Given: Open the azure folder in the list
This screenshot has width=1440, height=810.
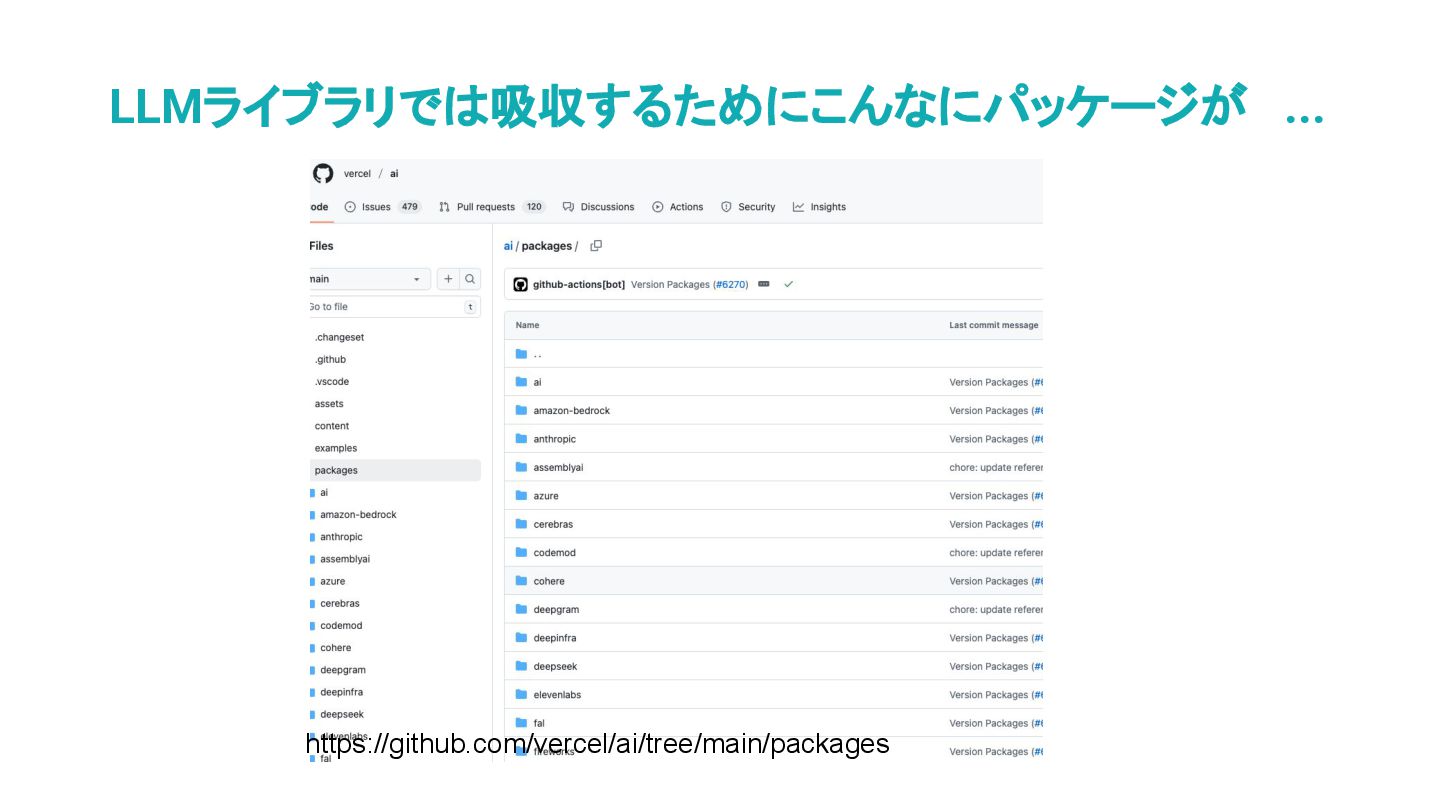Looking at the screenshot, I should tap(546, 496).
